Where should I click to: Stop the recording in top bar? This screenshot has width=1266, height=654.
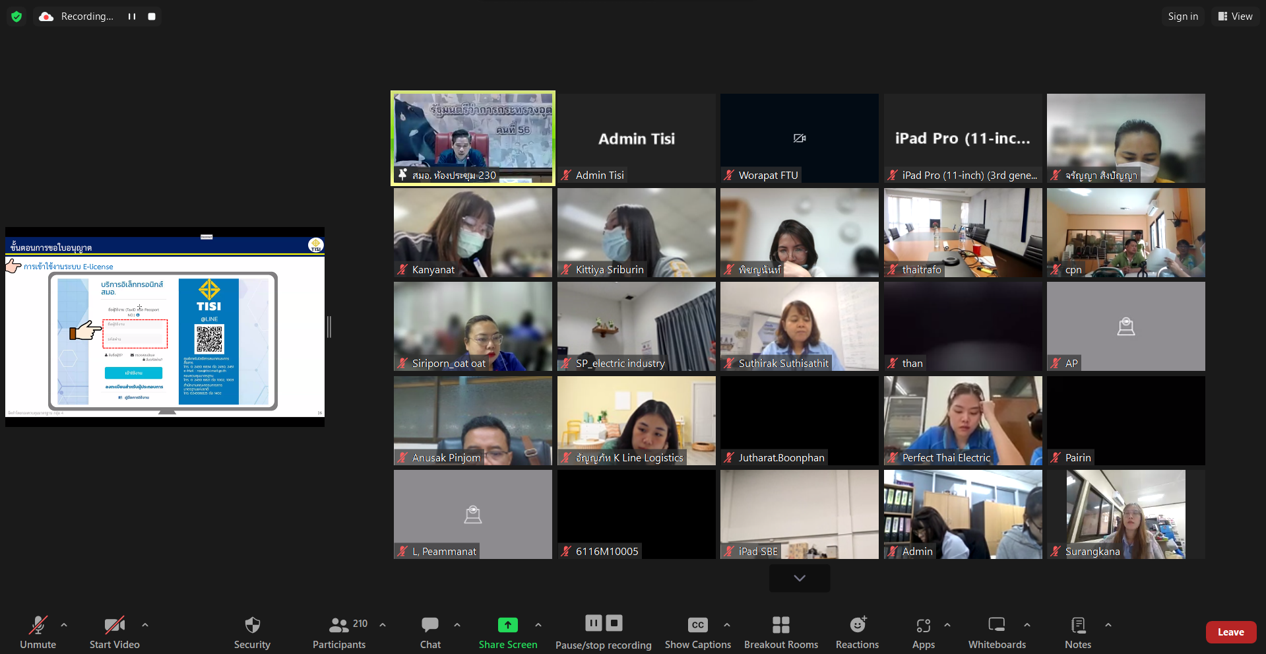152,16
